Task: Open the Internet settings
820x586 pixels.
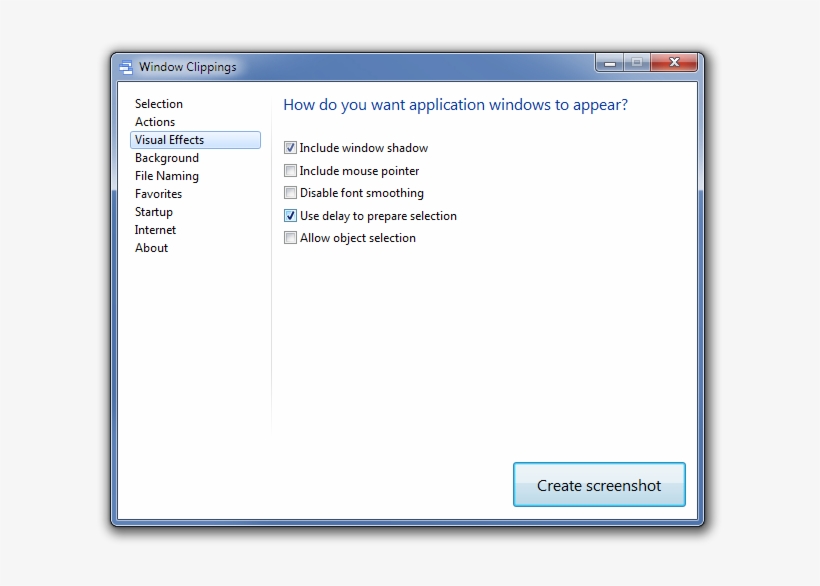Action: pyautogui.click(x=155, y=230)
